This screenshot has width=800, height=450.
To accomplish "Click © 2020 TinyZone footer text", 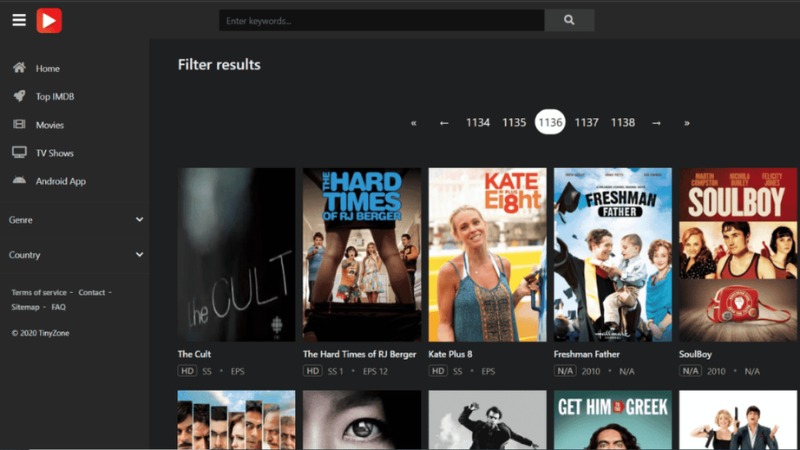I will [40, 333].
